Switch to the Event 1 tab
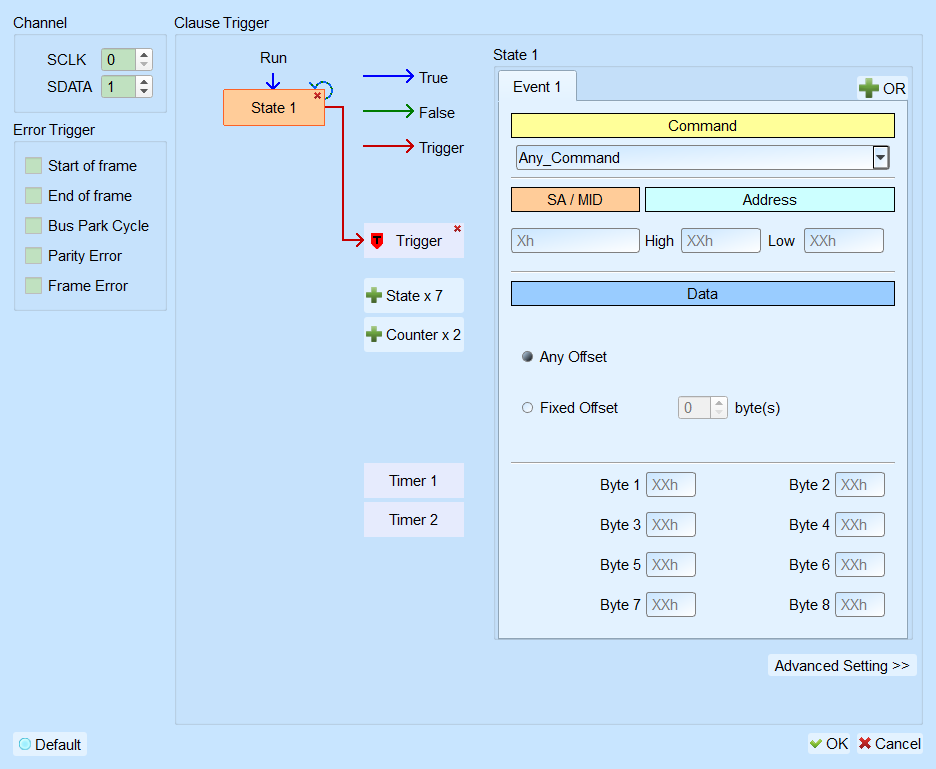This screenshot has width=936, height=769. pyautogui.click(x=537, y=87)
